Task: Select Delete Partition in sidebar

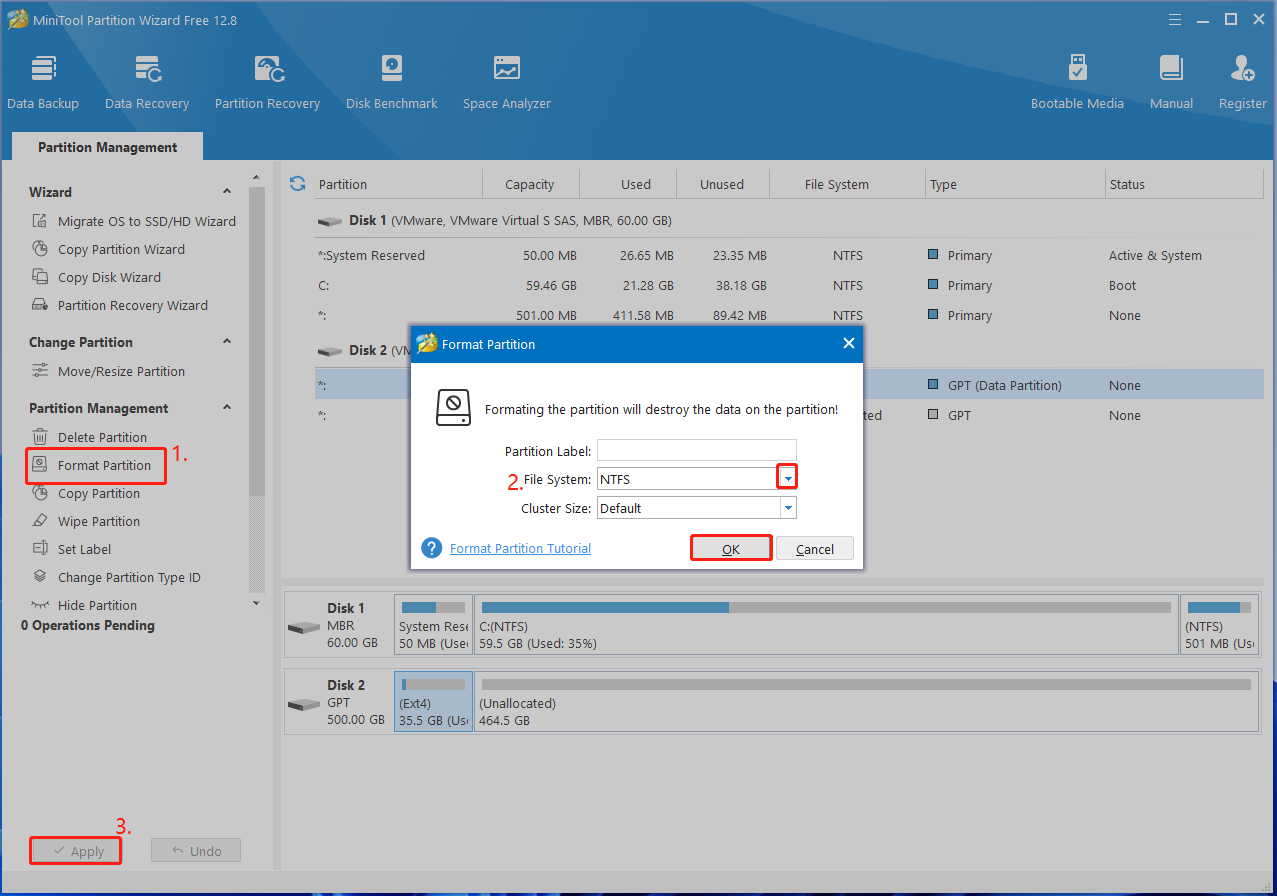Action: pyautogui.click(x=102, y=437)
